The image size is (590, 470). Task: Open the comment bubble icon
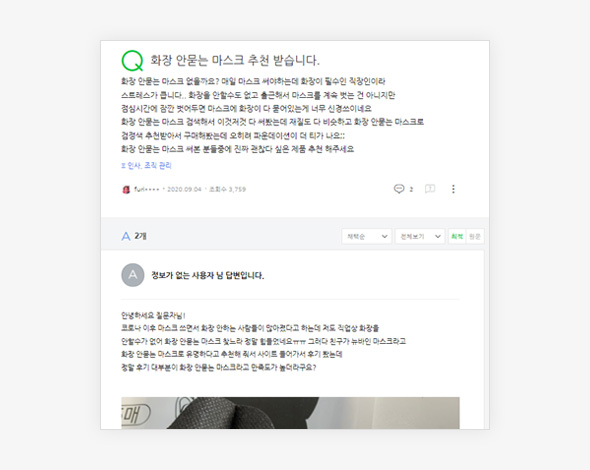point(398,189)
